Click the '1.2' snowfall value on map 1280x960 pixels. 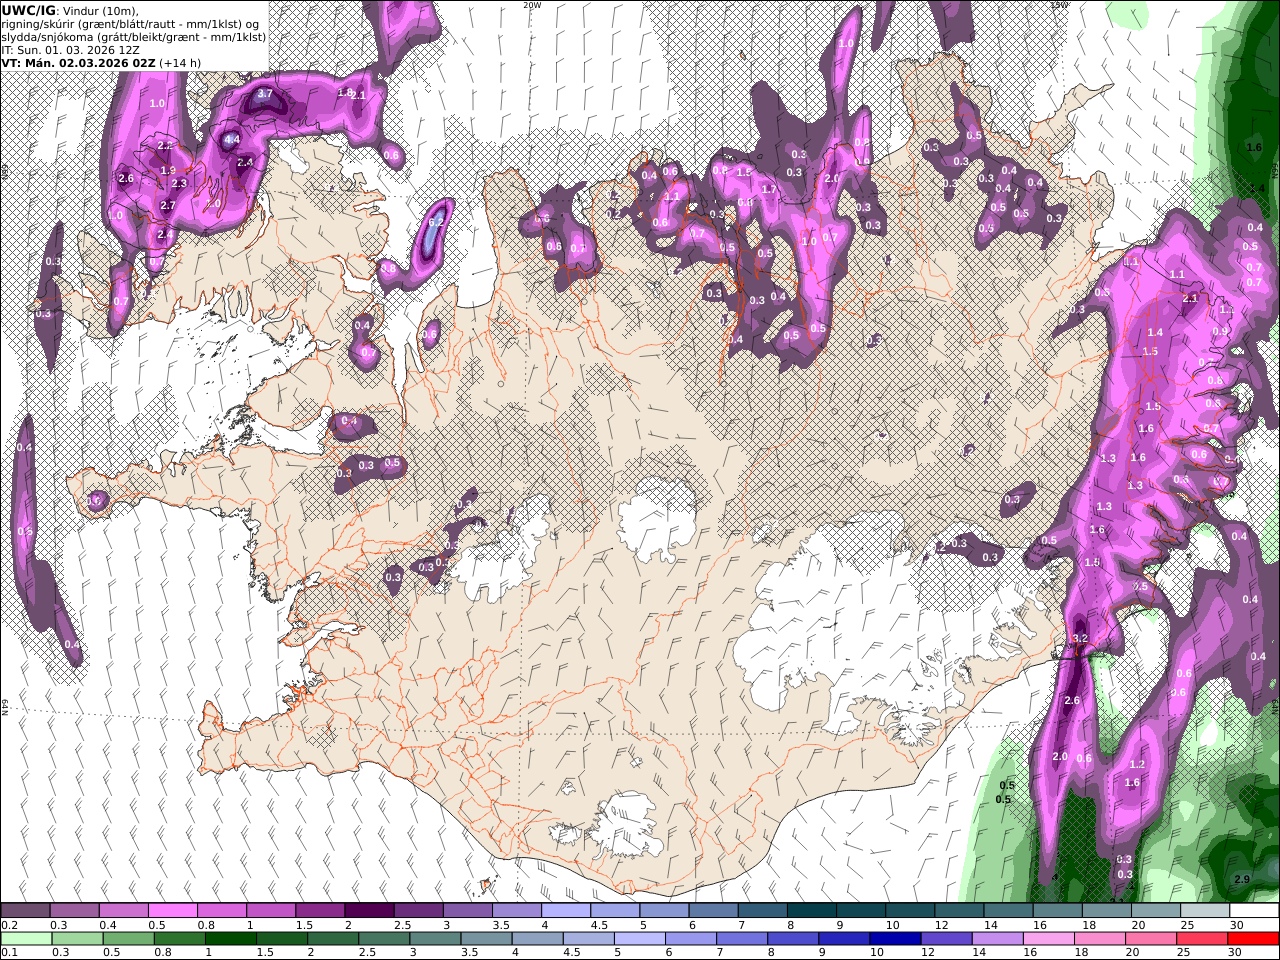(x=1136, y=764)
